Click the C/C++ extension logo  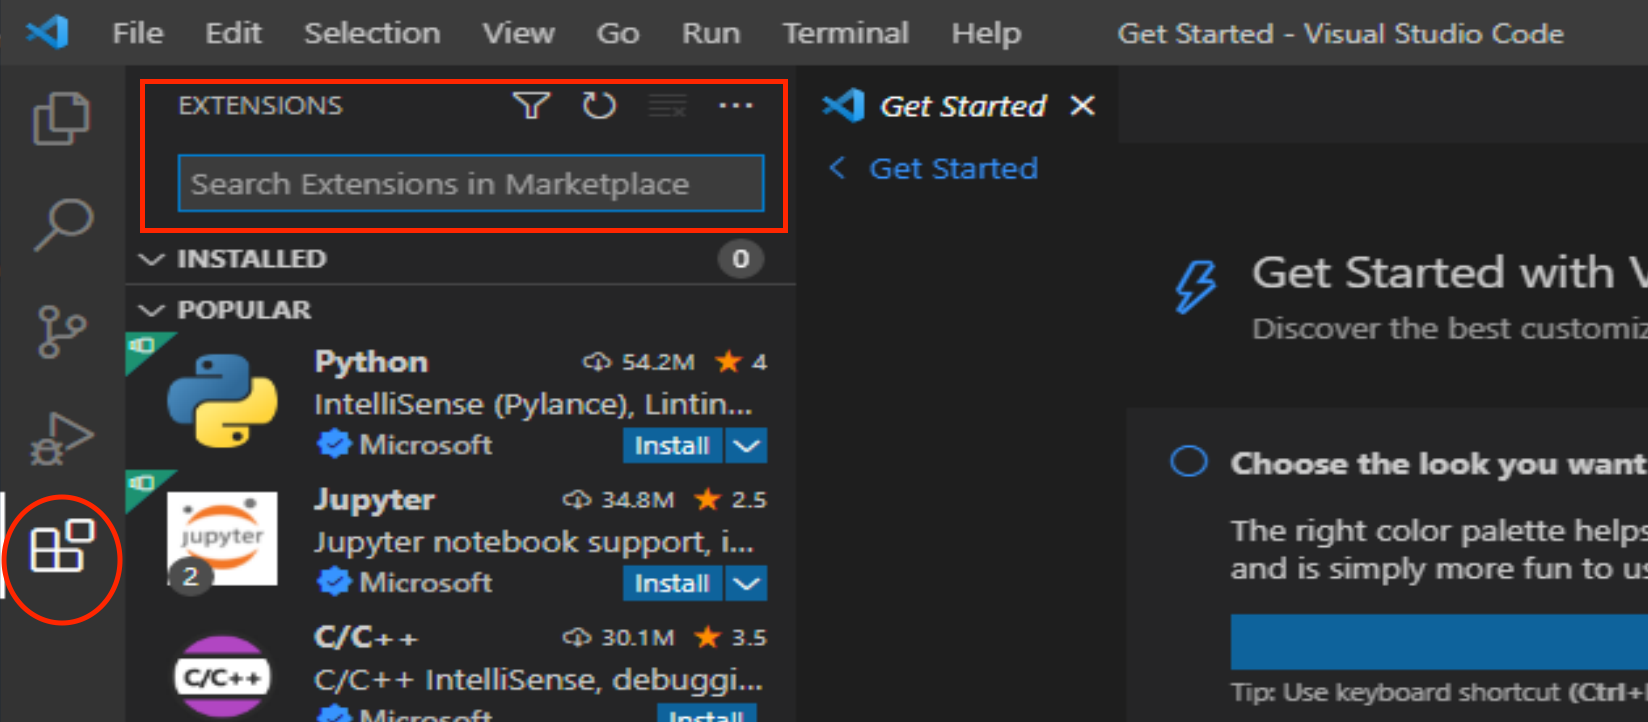(222, 677)
